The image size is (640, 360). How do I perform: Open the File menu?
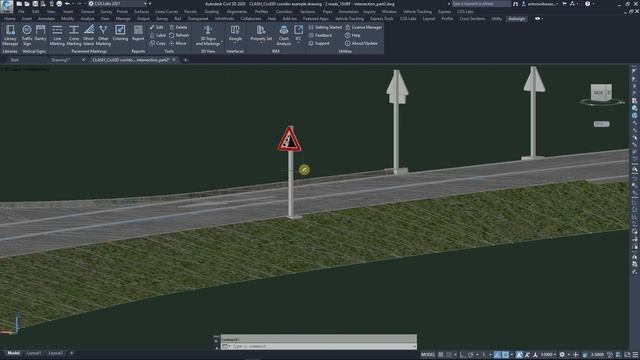click(21, 12)
